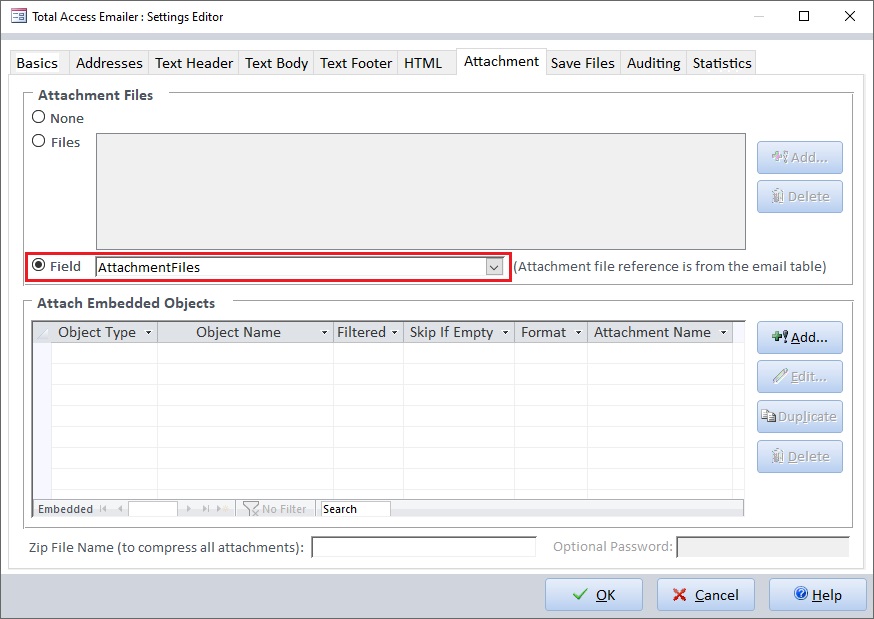874x619 pixels.
Task: Choose the Files radio option
Action: pyautogui.click(x=38, y=141)
